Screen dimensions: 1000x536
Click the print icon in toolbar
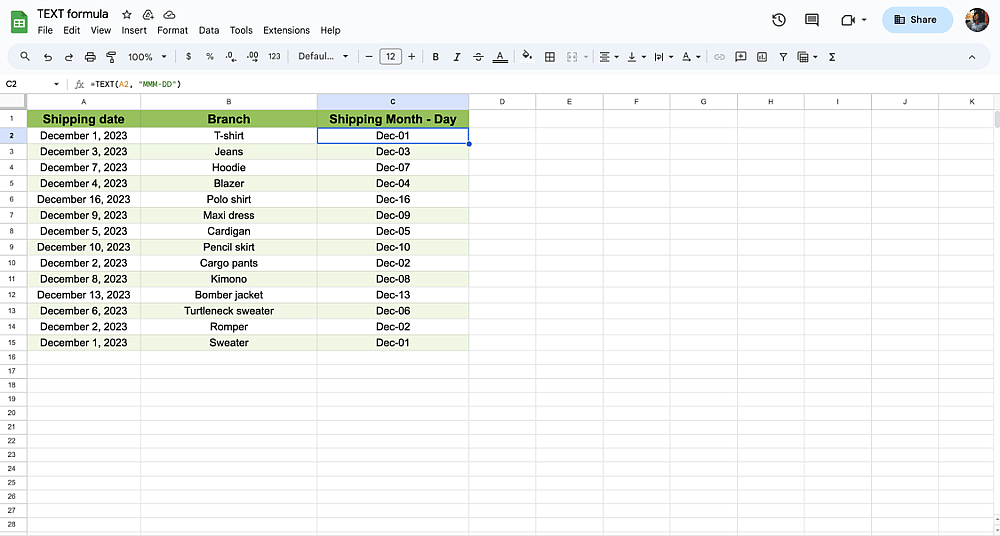pos(90,57)
